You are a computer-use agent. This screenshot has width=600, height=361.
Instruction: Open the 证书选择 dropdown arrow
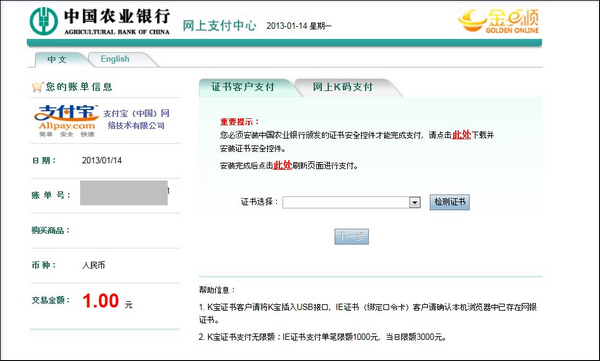click(415, 202)
